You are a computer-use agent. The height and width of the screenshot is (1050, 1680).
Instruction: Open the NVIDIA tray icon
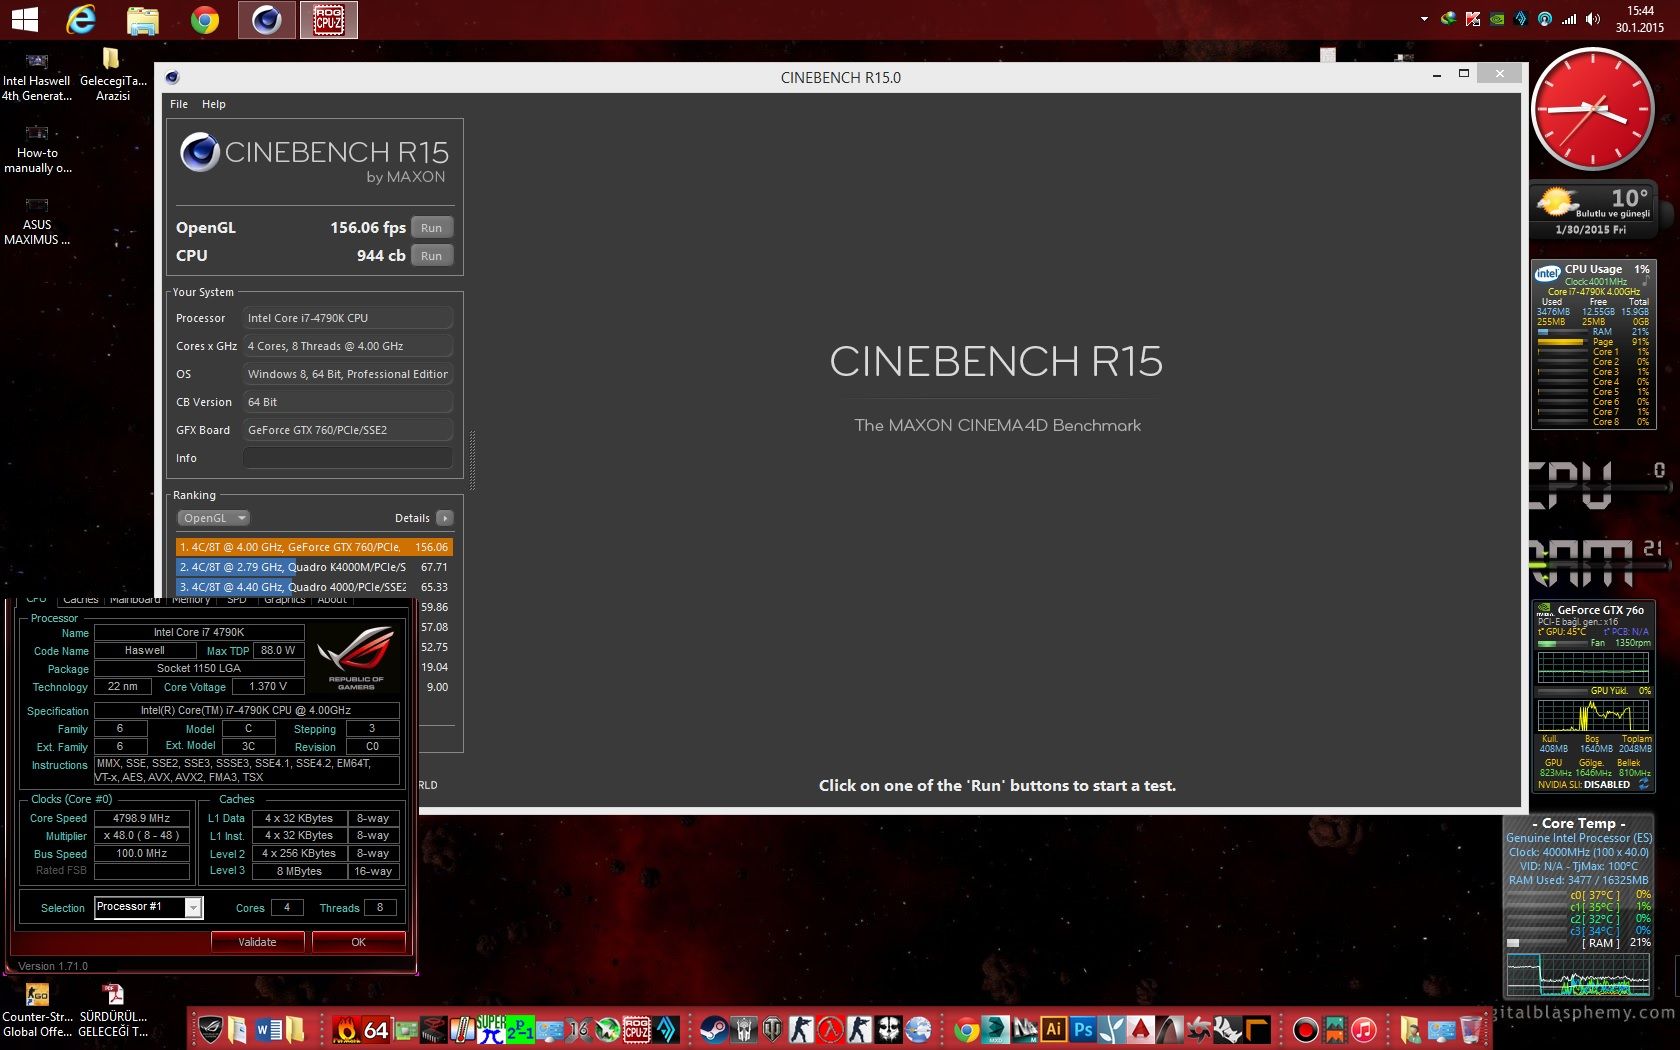coord(1497,19)
